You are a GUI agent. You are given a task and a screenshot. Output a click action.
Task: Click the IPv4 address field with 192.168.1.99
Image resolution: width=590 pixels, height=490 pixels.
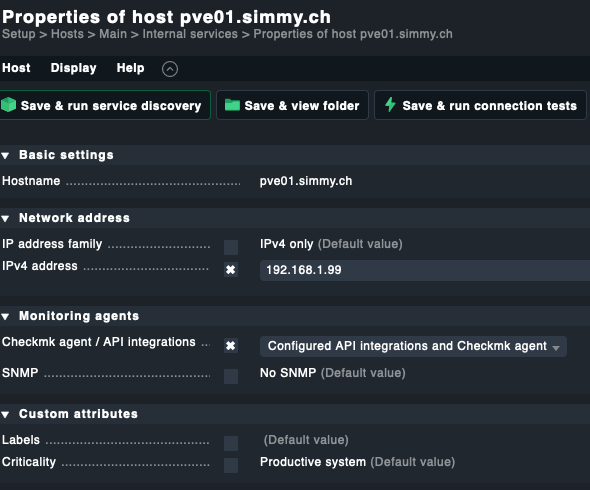(425, 270)
